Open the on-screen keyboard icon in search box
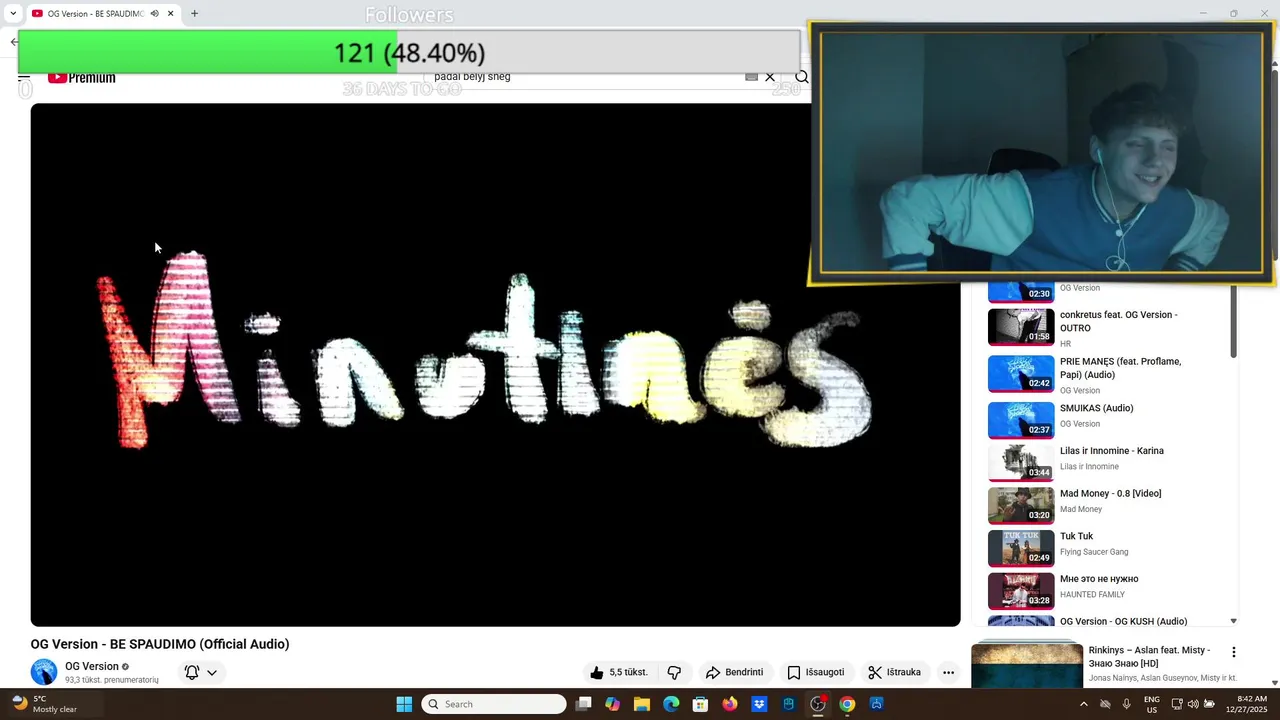The image size is (1280, 720). pos(751,77)
